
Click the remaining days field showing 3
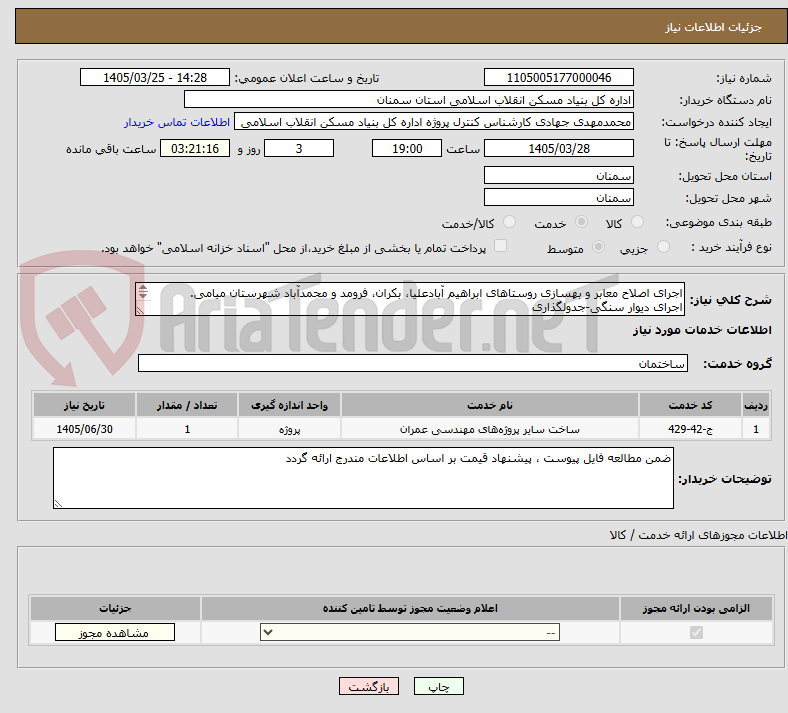(x=299, y=148)
